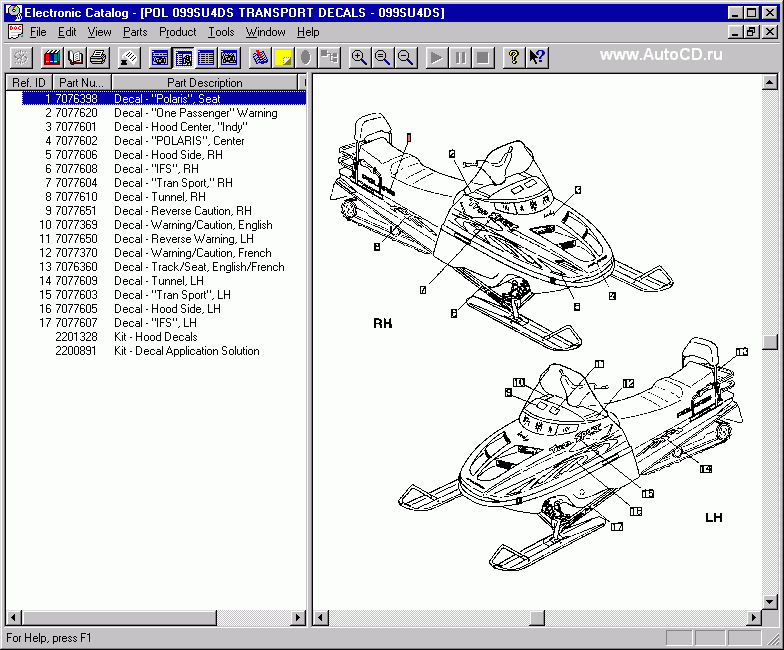The height and width of the screenshot is (650, 784).
Task: Open the Edit menu
Action: tap(67, 32)
